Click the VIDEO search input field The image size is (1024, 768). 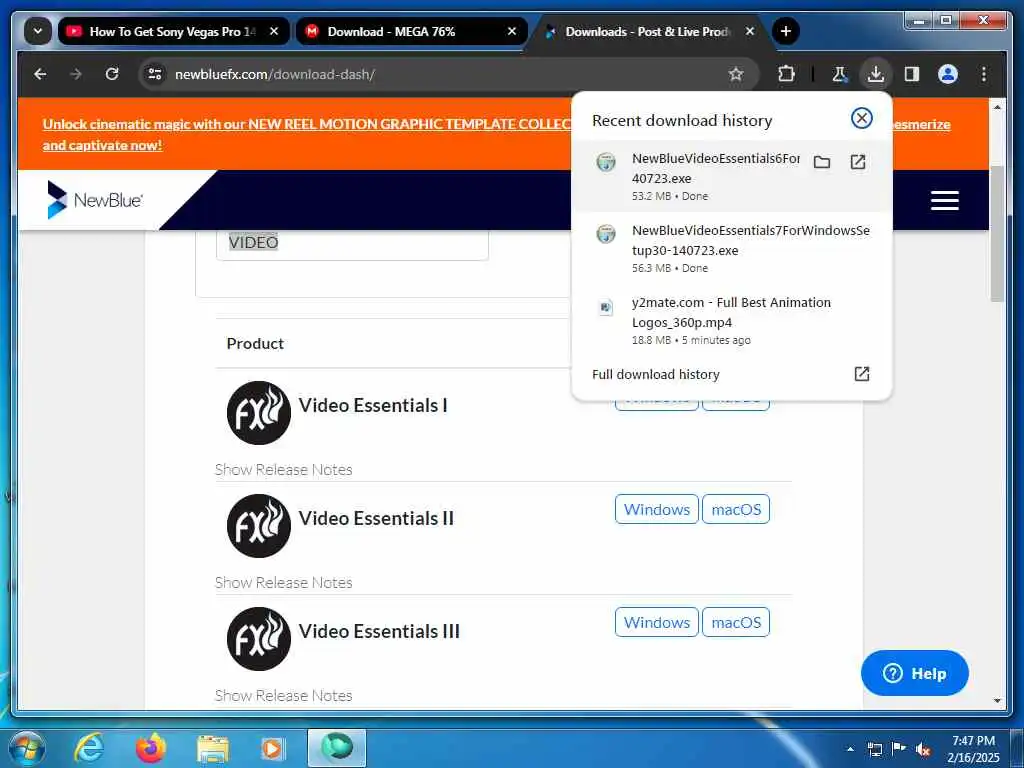(x=352, y=244)
